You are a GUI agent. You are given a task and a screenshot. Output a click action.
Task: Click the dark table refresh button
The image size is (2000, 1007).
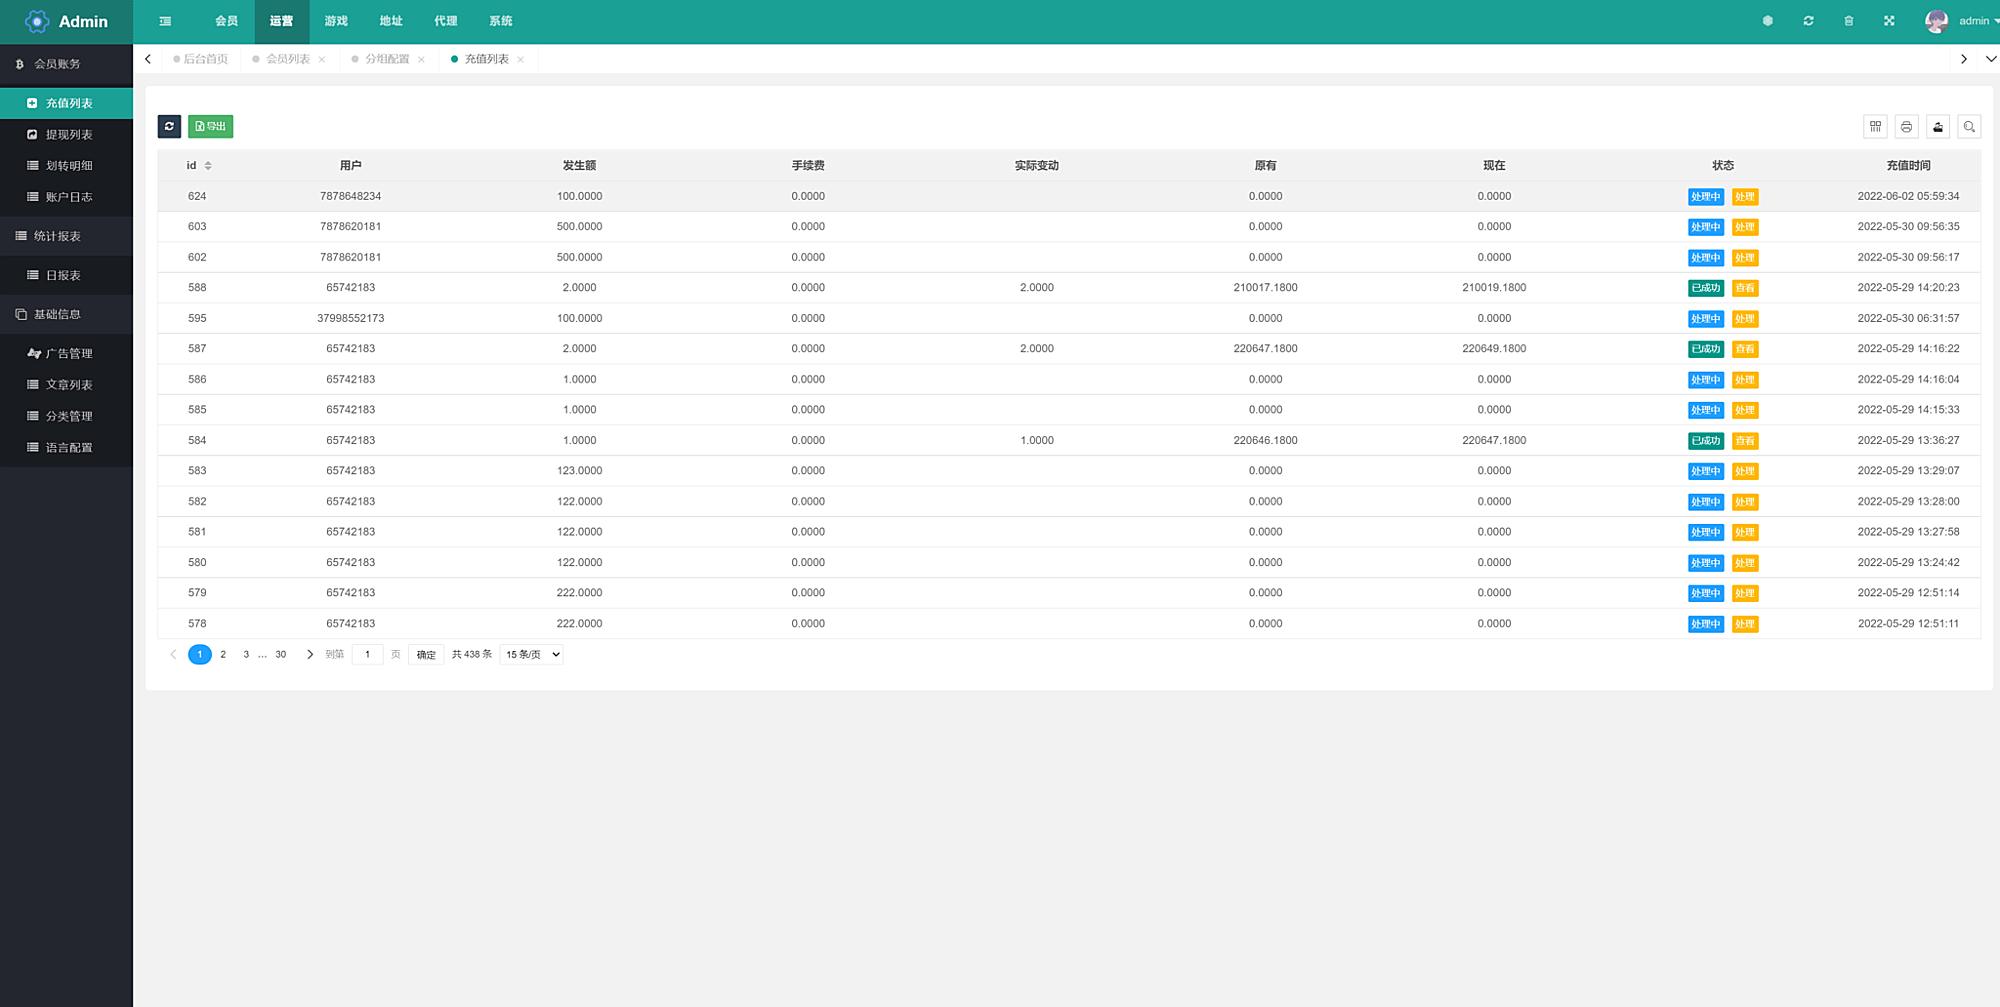point(169,126)
